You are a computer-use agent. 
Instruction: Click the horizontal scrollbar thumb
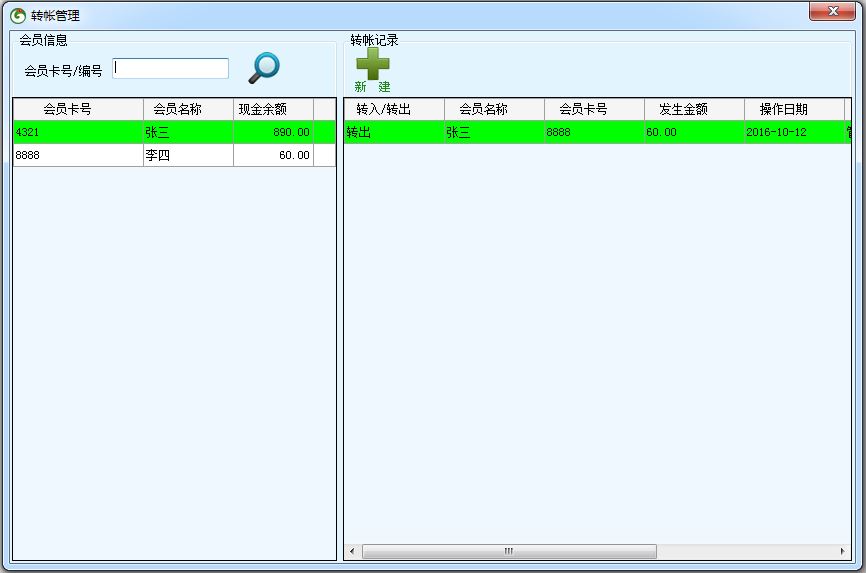tap(509, 551)
